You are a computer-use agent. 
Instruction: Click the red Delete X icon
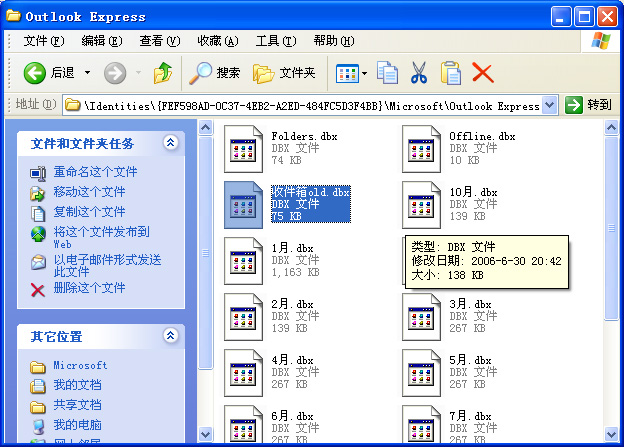point(483,73)
